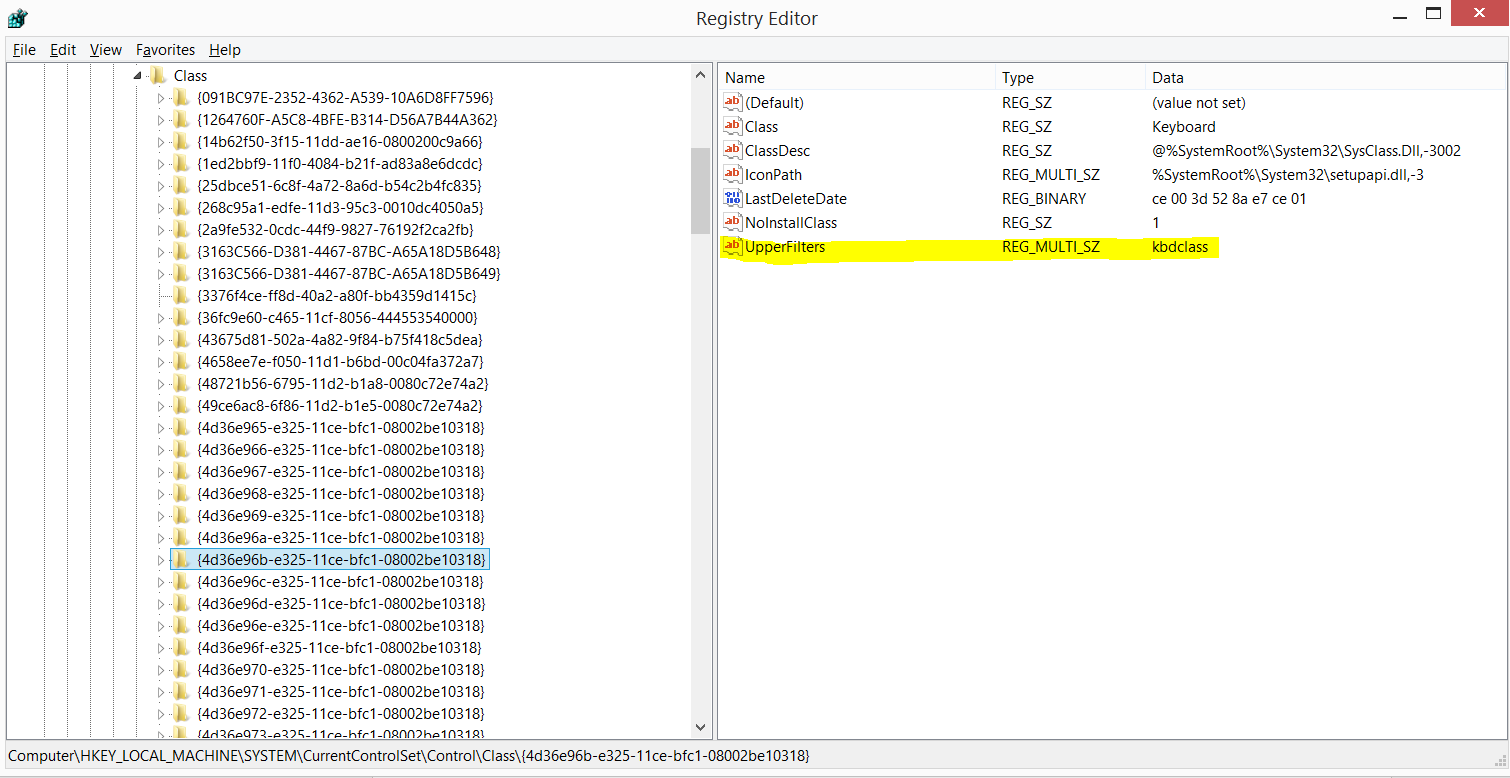Expand the {25dbce51-6c8f...} registry key
The height and width of the screenshot is (778, 1510).
click(x=161, y=185)
